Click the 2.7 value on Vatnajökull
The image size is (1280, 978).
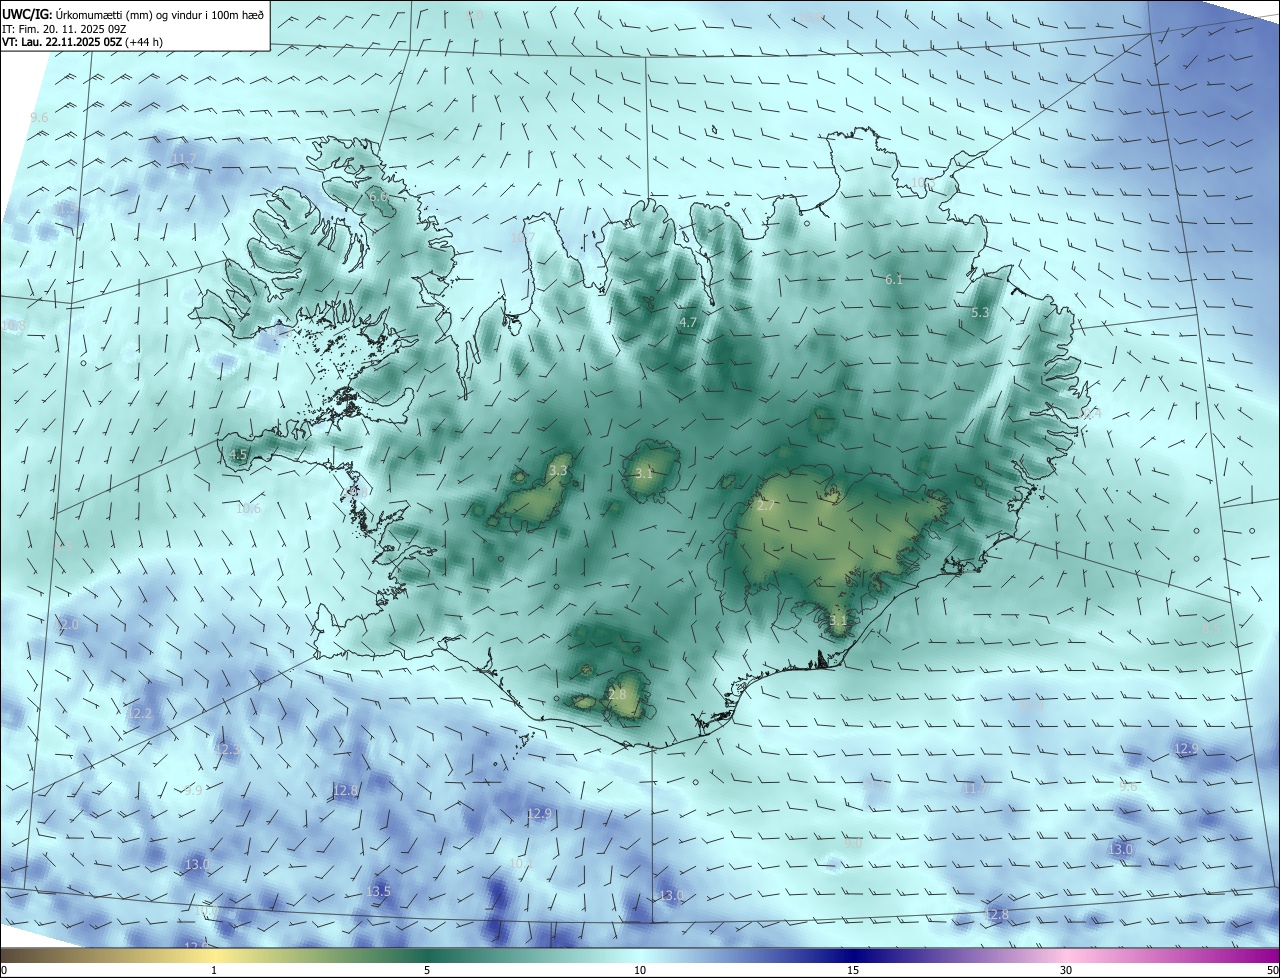tap(765, 506)
